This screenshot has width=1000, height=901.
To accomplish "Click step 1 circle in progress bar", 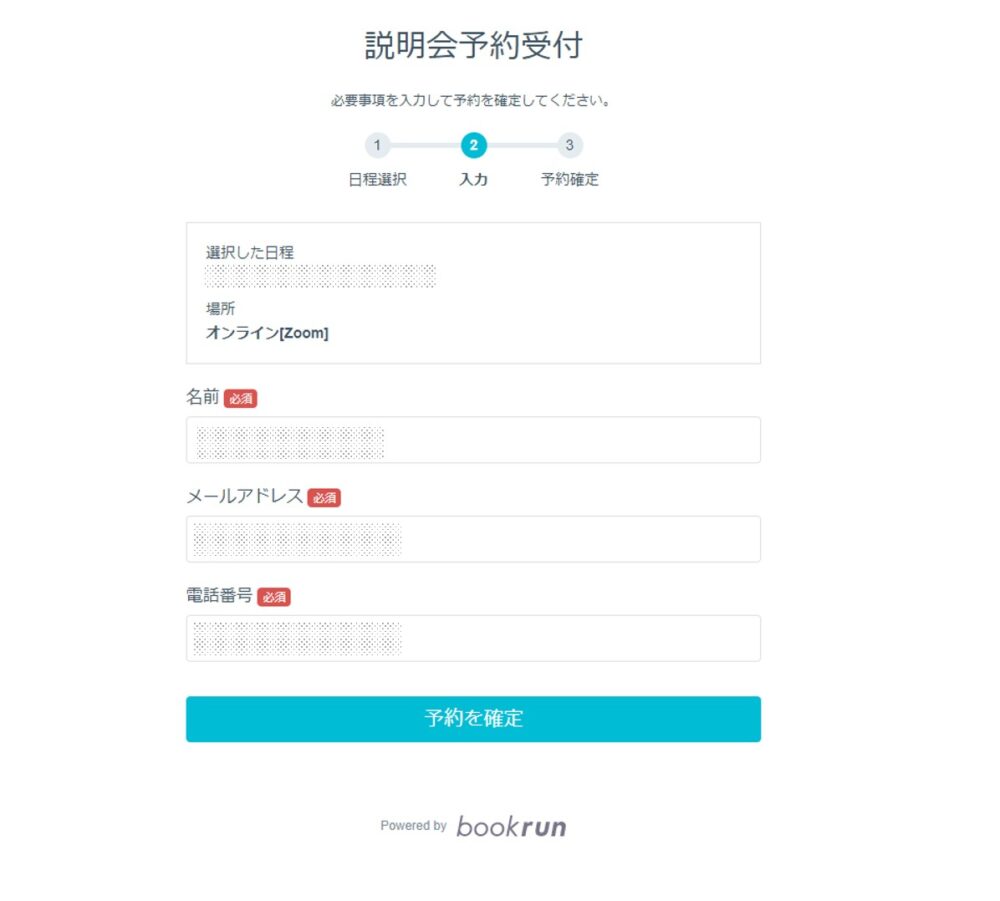I will click(x=377, y=145).
